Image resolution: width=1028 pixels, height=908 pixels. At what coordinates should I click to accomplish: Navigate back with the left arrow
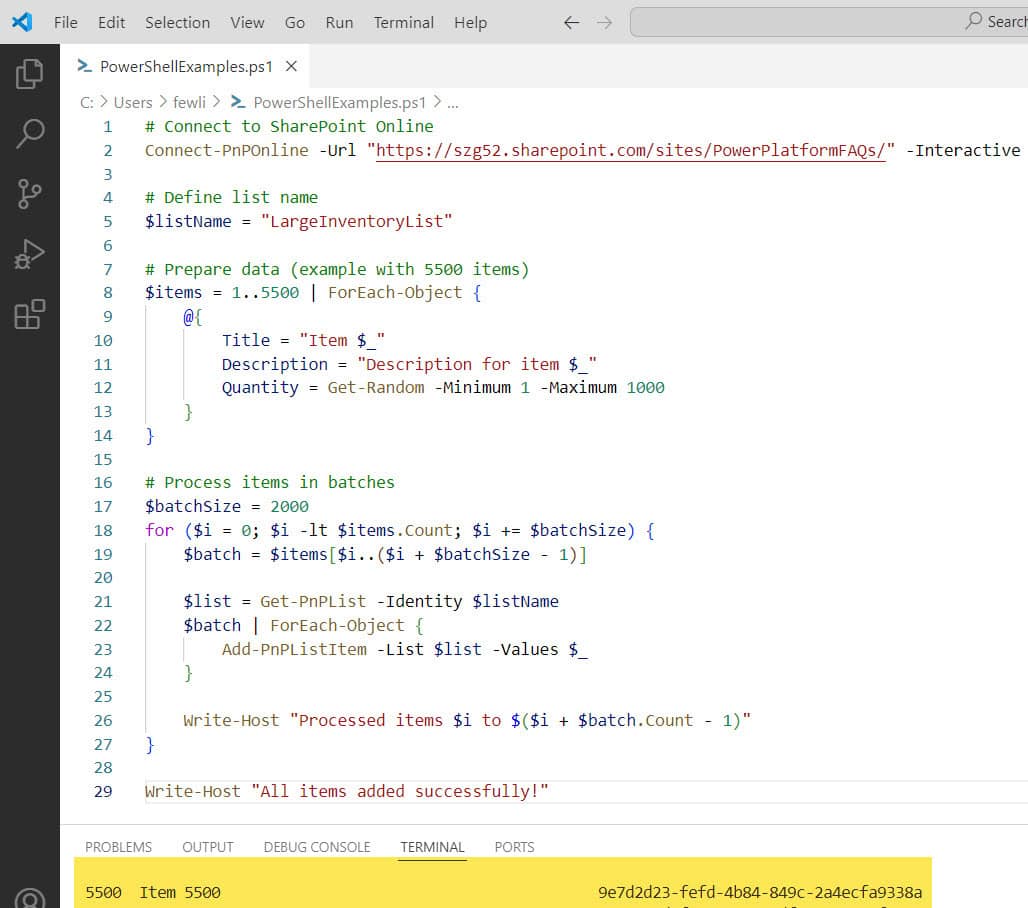[571, 22]
